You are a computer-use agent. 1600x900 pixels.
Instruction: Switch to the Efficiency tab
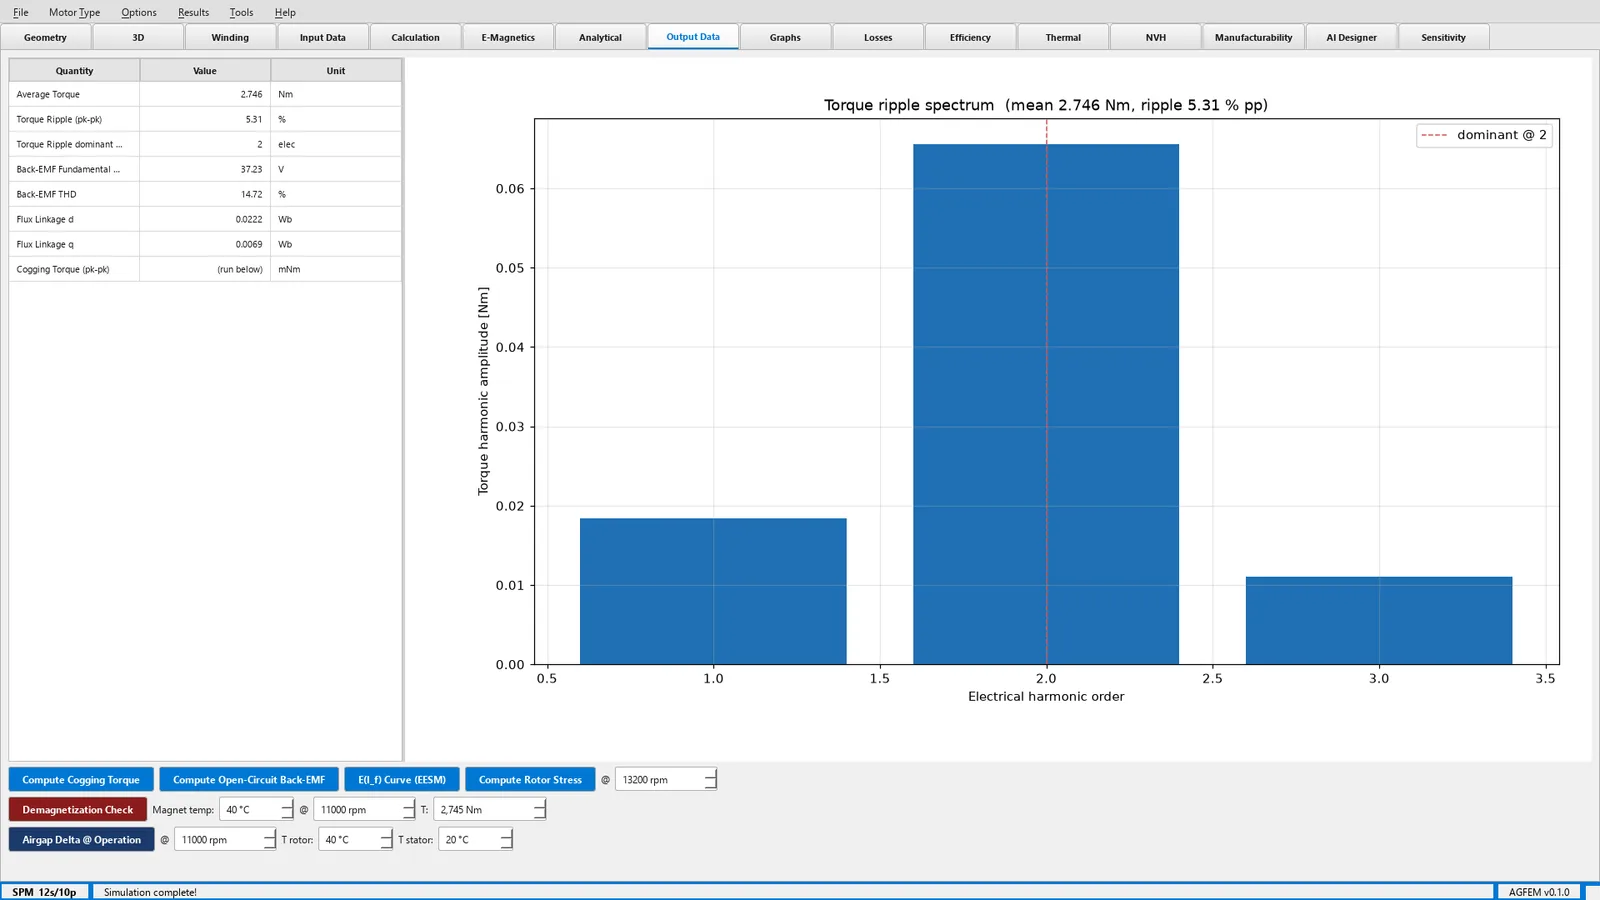[x=970, y=37]
